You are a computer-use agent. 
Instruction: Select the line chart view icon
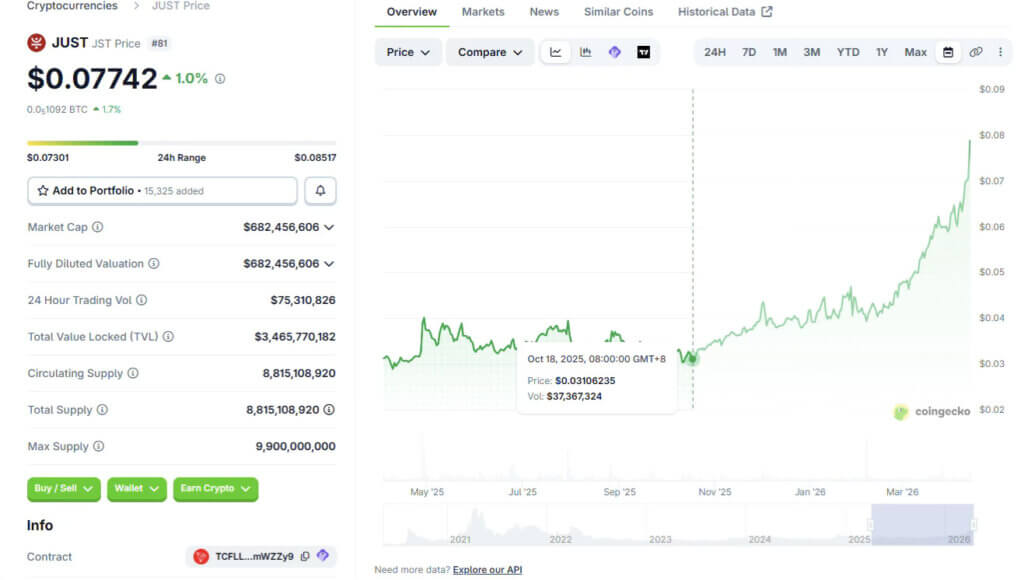tap(556, 52)
